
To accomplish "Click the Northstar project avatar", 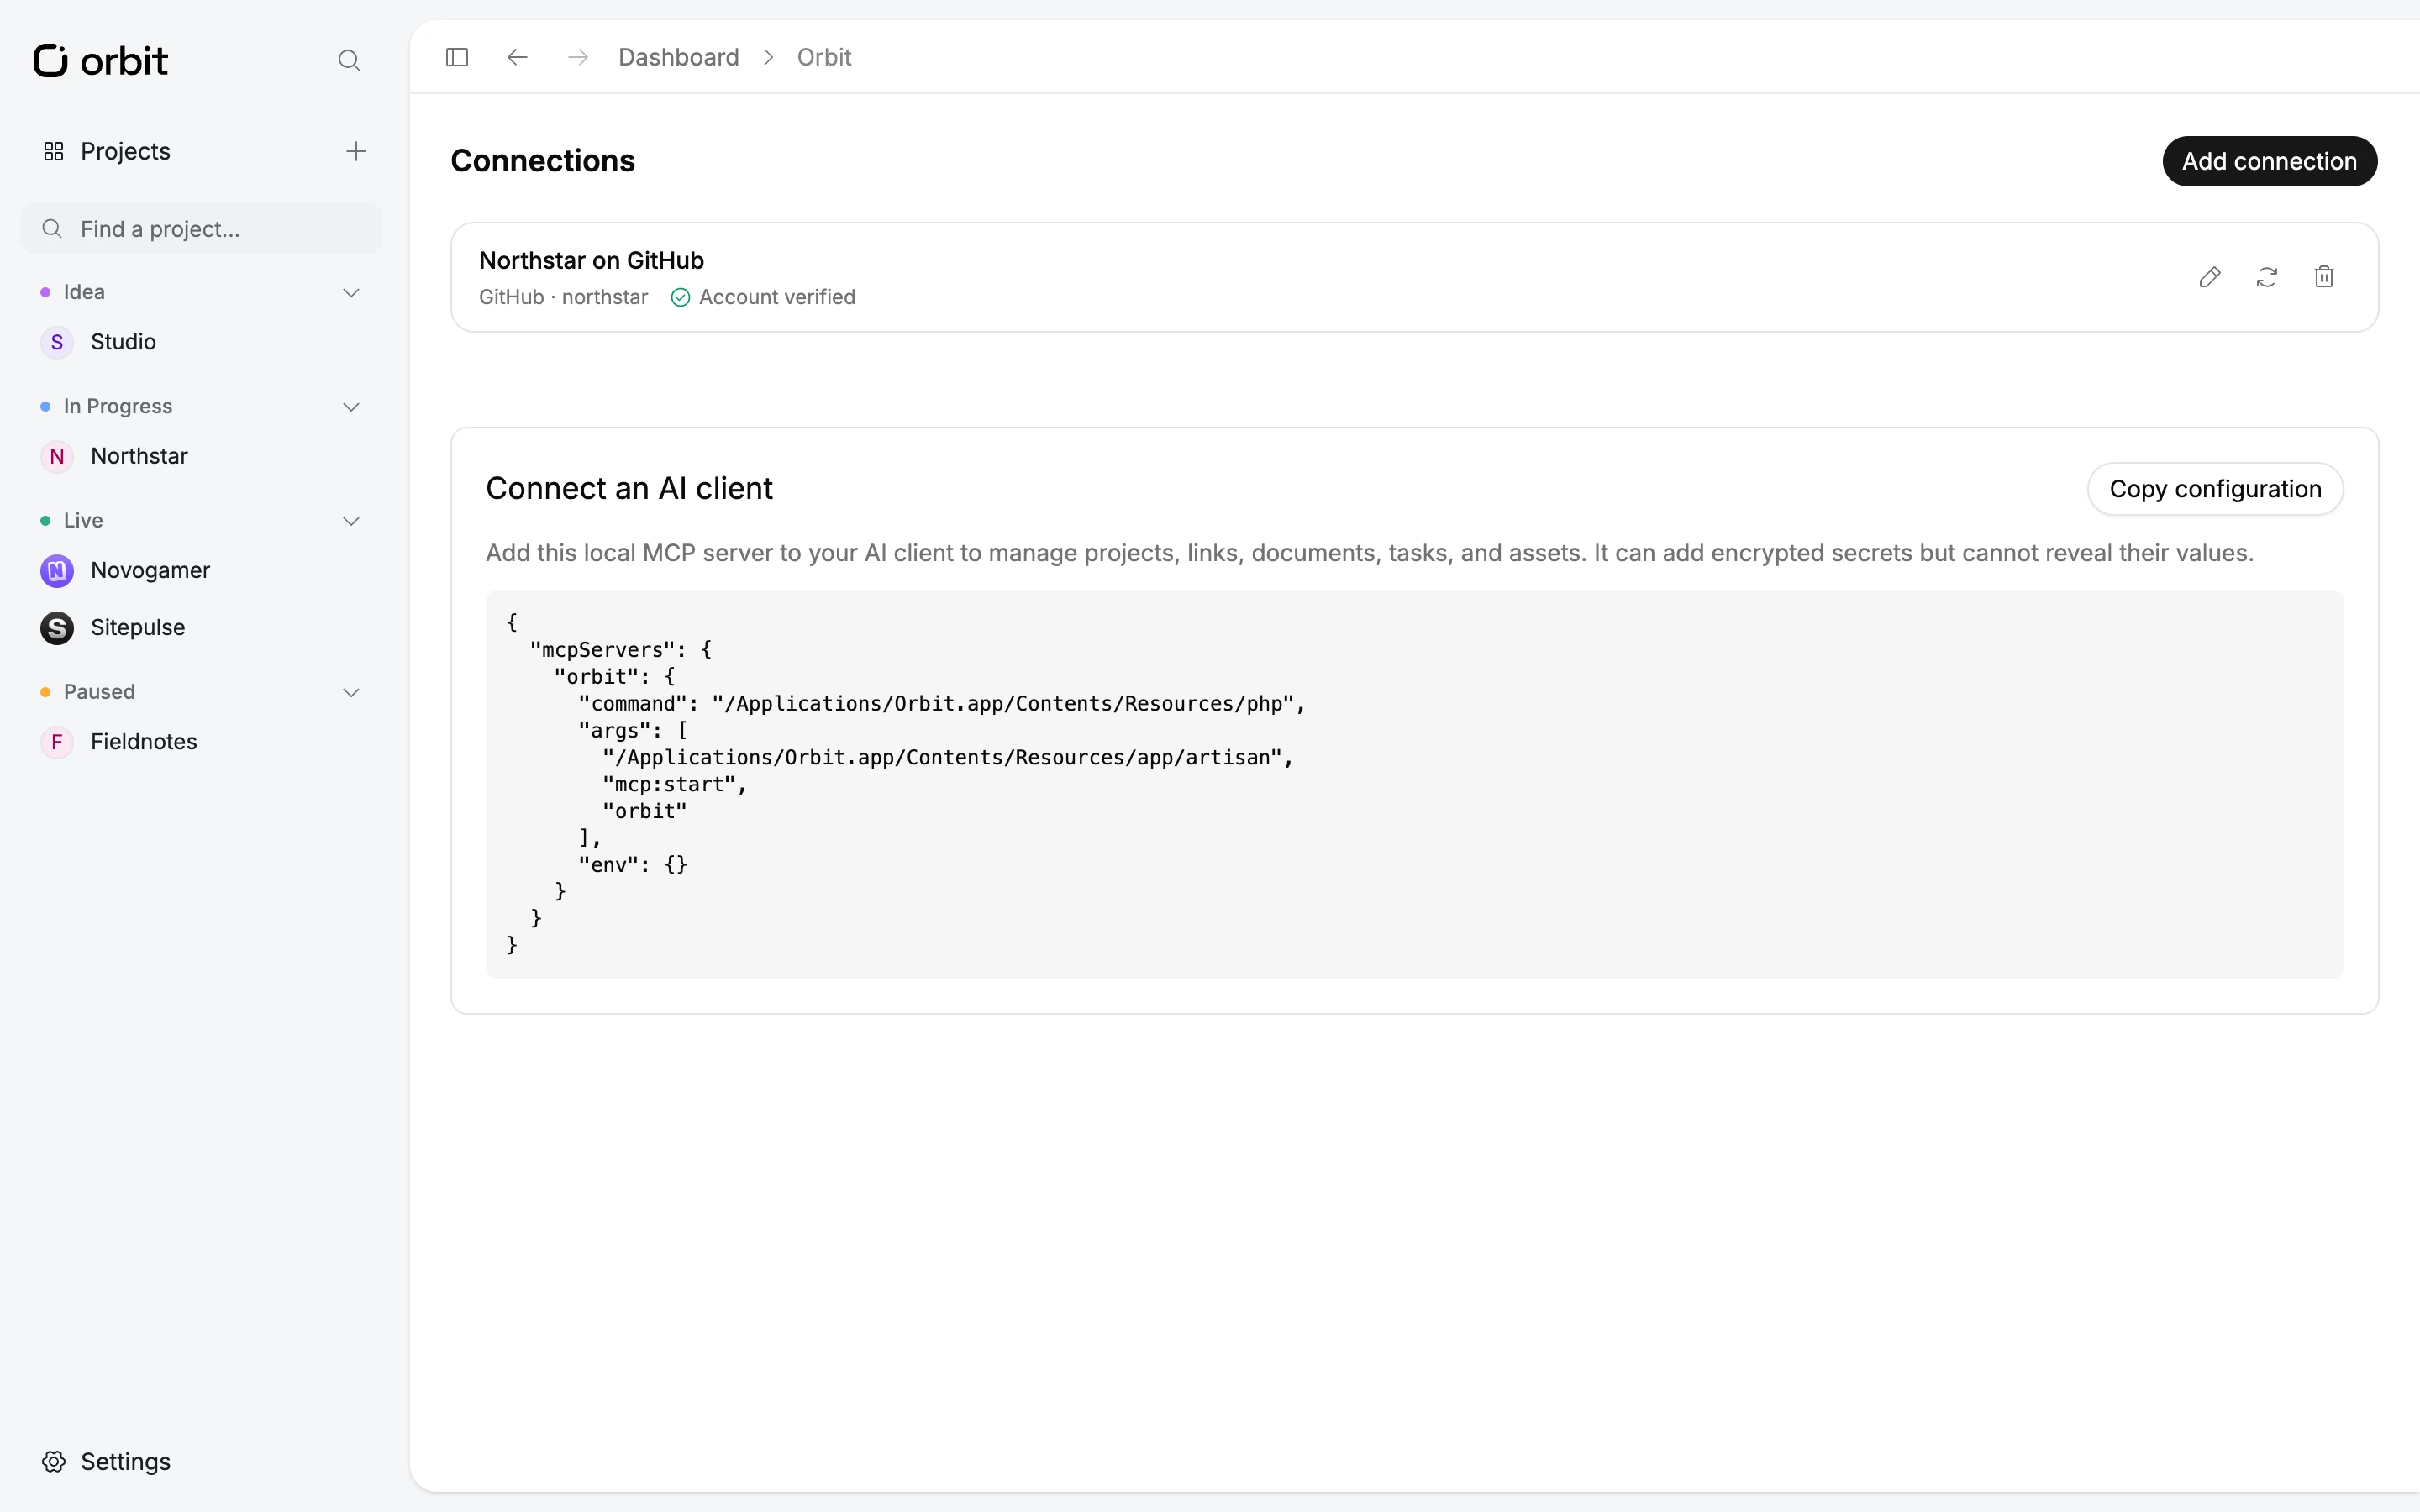I will [x=57, y=457].
